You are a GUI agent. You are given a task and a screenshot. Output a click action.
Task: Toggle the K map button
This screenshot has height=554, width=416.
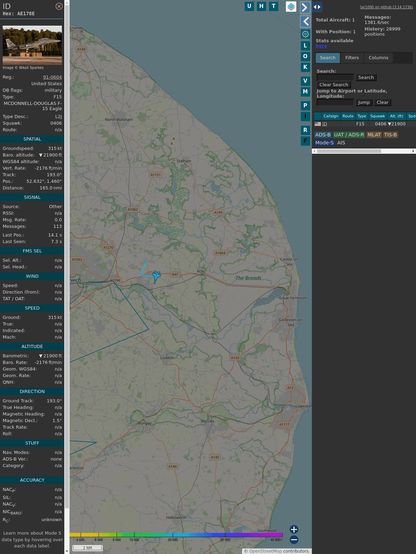click(x=305, y=67)
